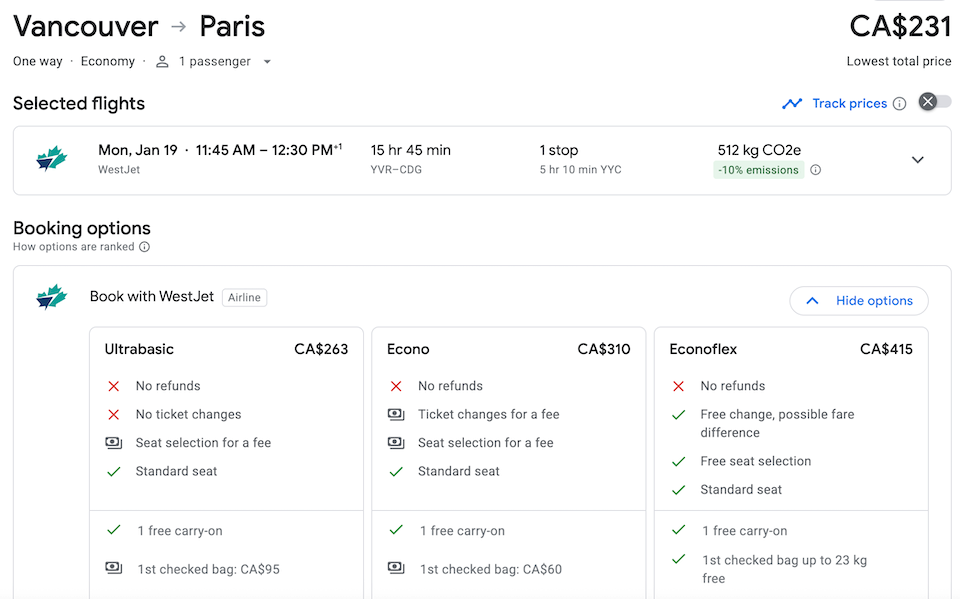Screen dimensions: 960x599
Task: Click the -10% emissions badge
Action: click(758, 170)
